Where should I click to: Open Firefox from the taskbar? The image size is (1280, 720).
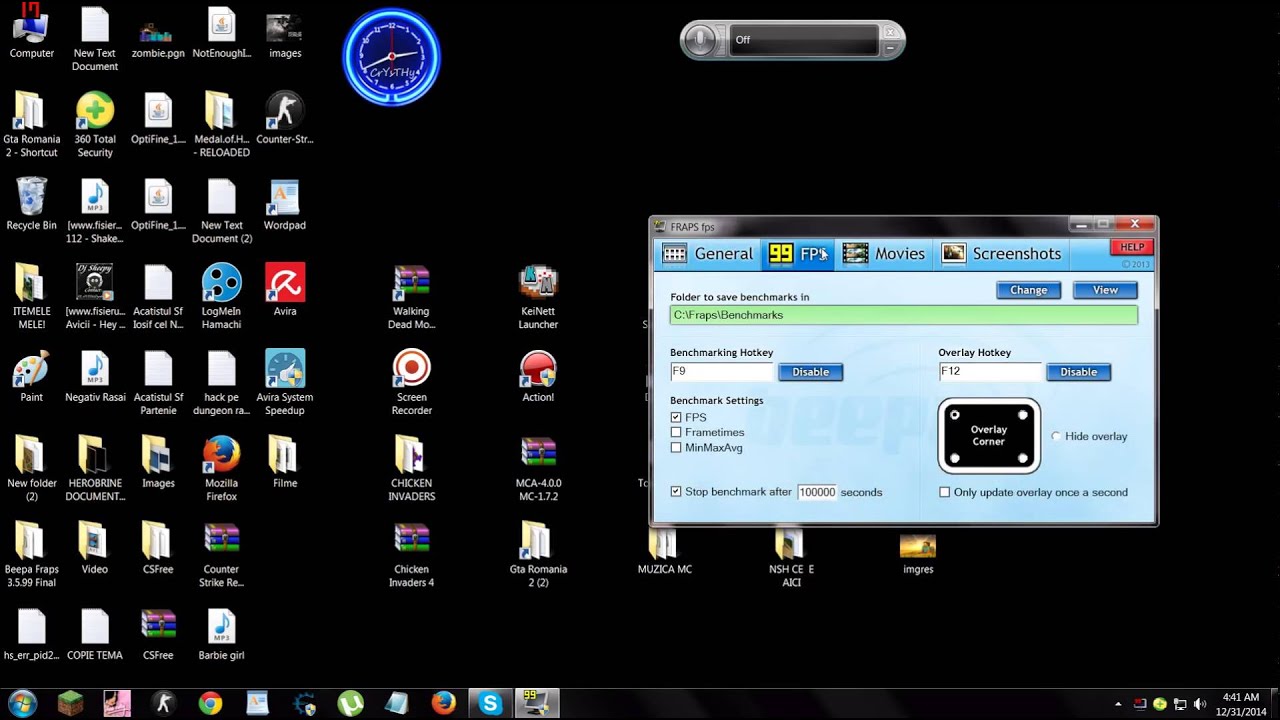coord(443,703)
